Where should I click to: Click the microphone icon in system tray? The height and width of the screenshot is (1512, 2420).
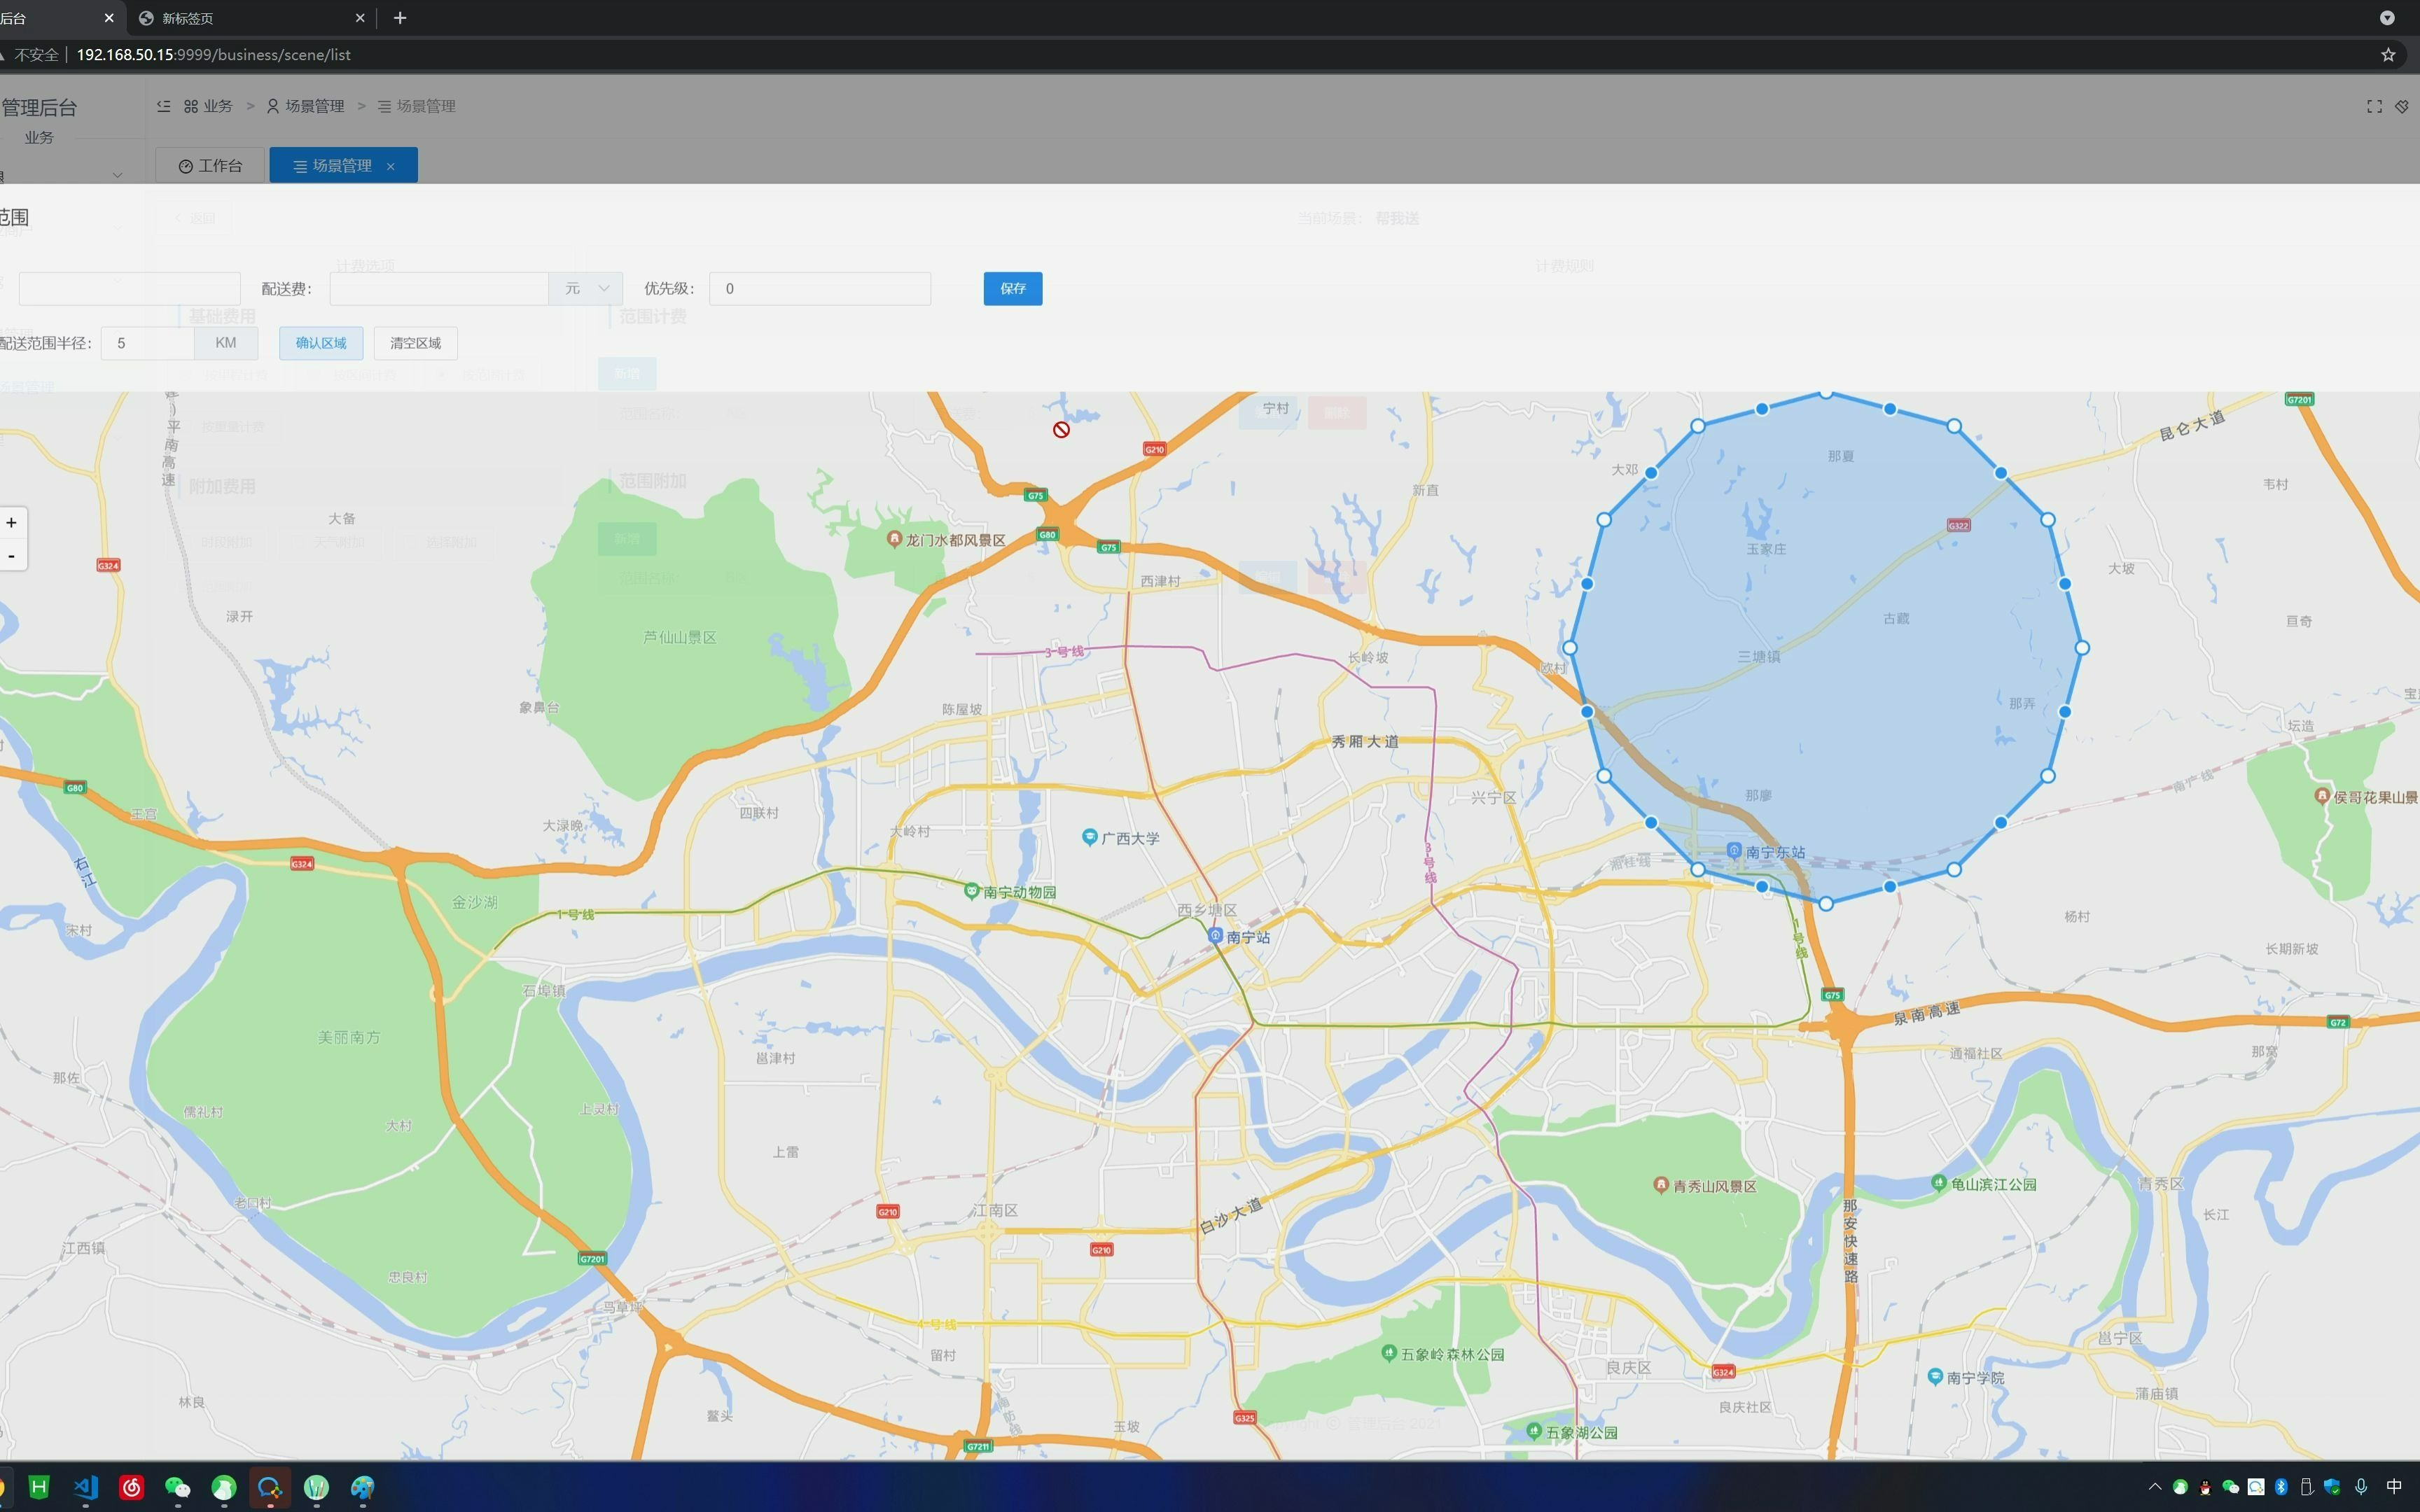pos(2361,1487)
